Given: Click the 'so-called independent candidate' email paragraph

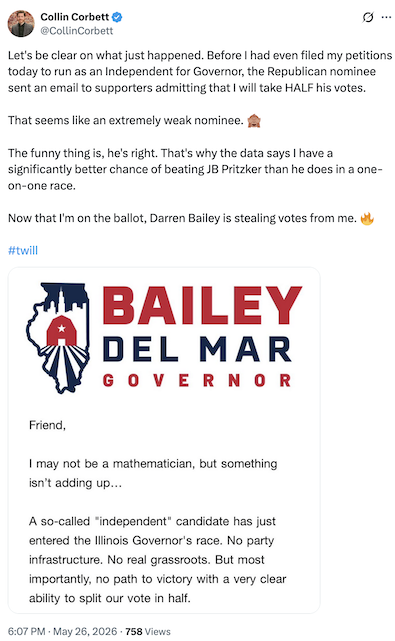Looking at the screenshot, I should 157,560.
